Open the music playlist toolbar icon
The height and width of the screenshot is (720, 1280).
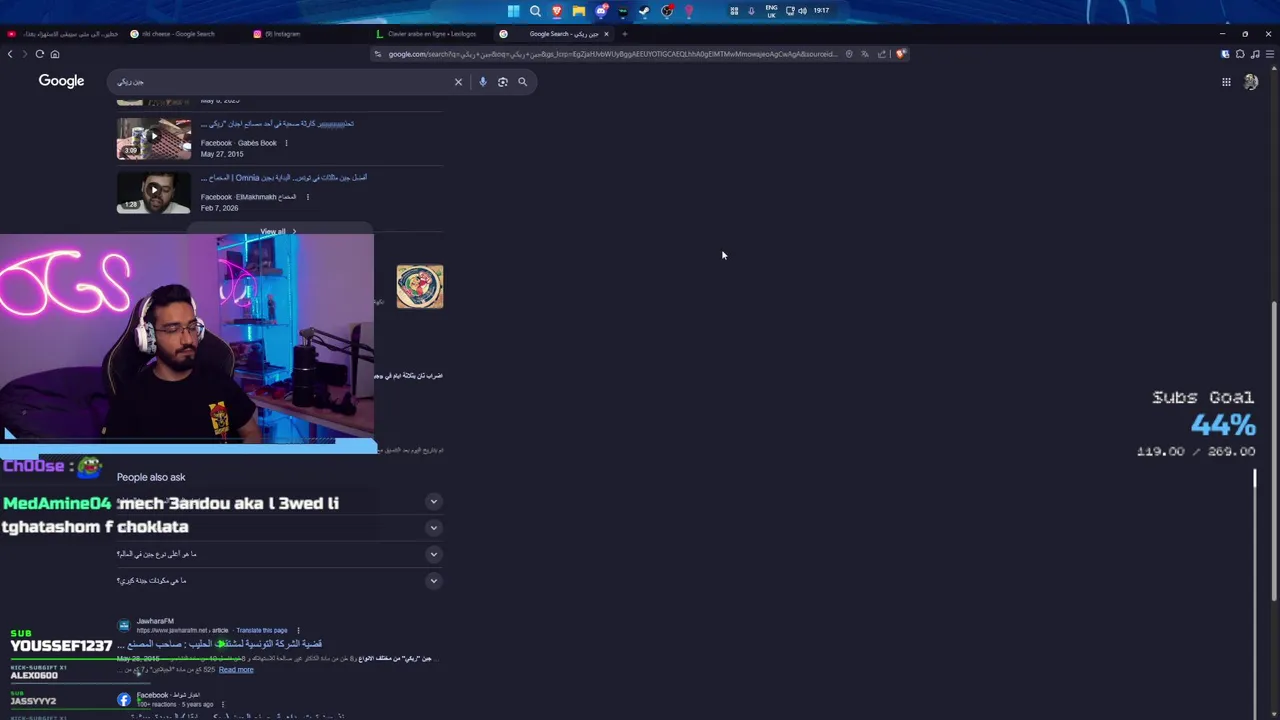pyautogui.click(x=1255, y=54)
